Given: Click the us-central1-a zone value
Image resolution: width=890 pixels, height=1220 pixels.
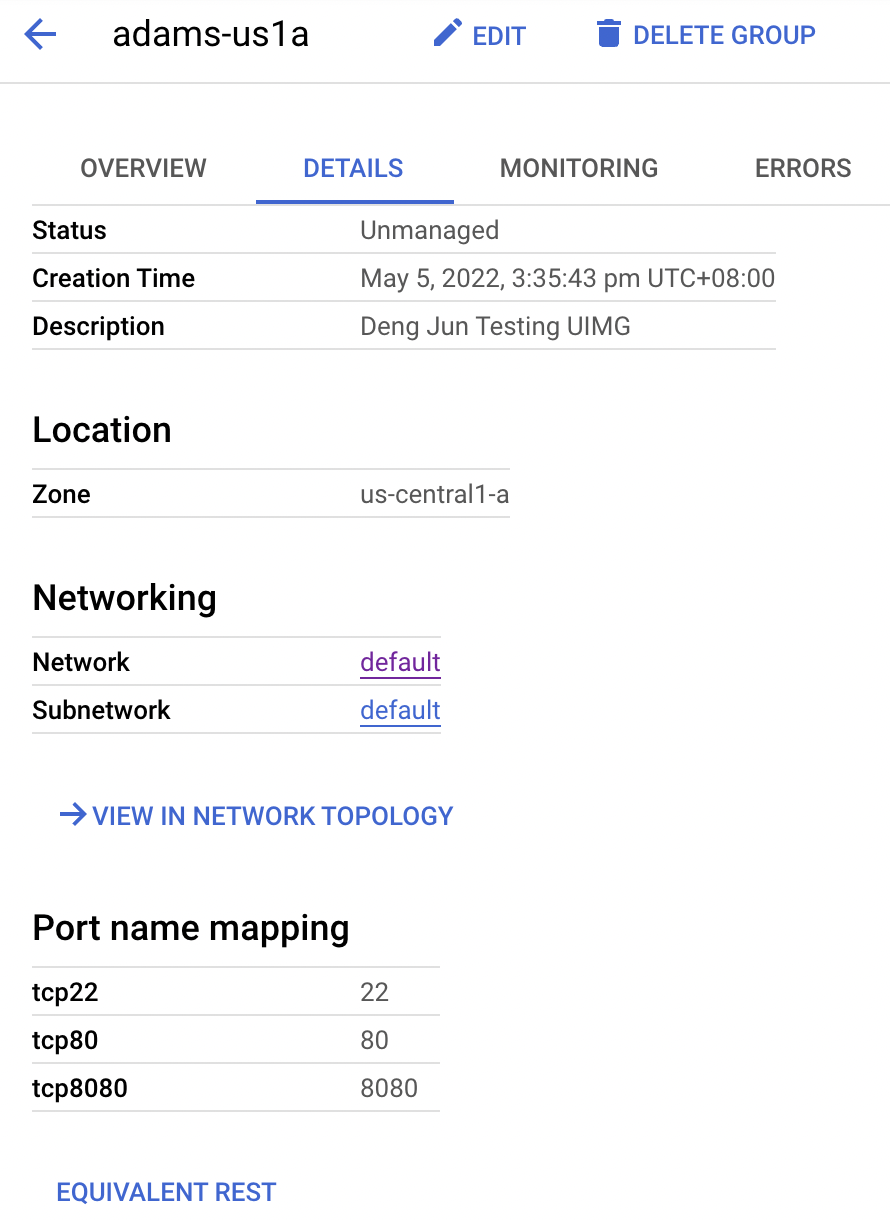Looking at the screenshot, I should [x=435, y=494].
